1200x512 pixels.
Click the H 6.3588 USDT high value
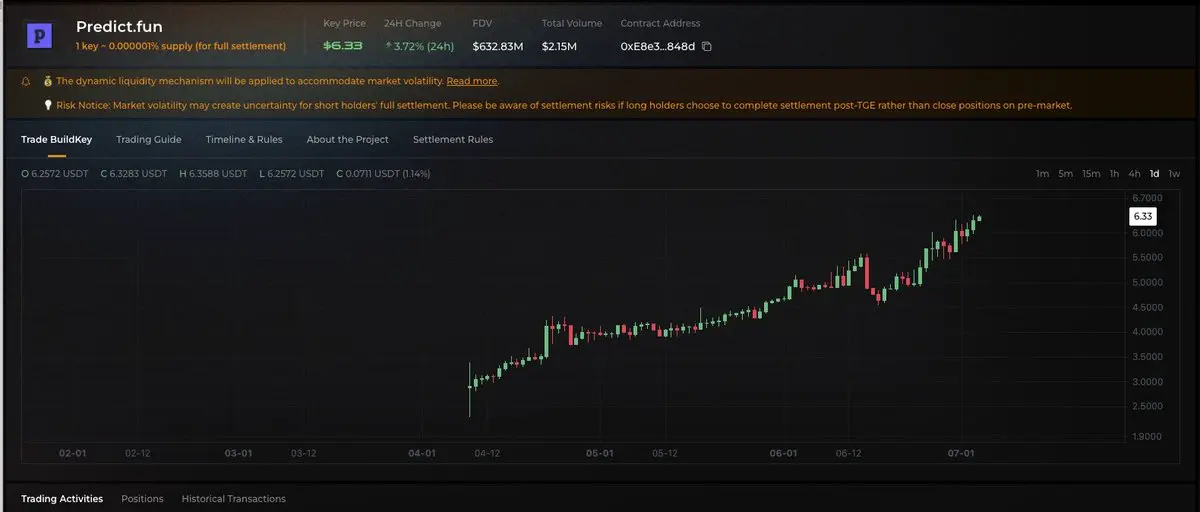[213, 174]
